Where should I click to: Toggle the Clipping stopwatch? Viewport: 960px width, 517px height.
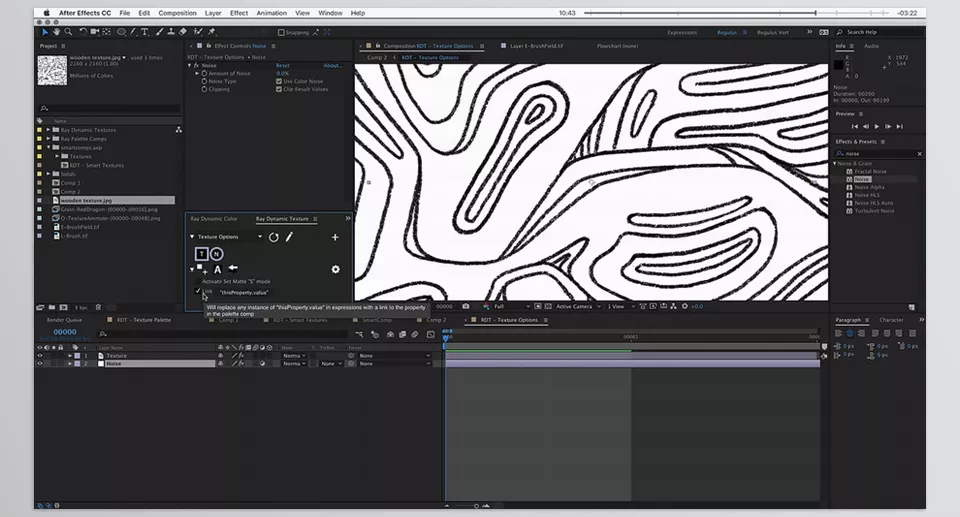204,89
